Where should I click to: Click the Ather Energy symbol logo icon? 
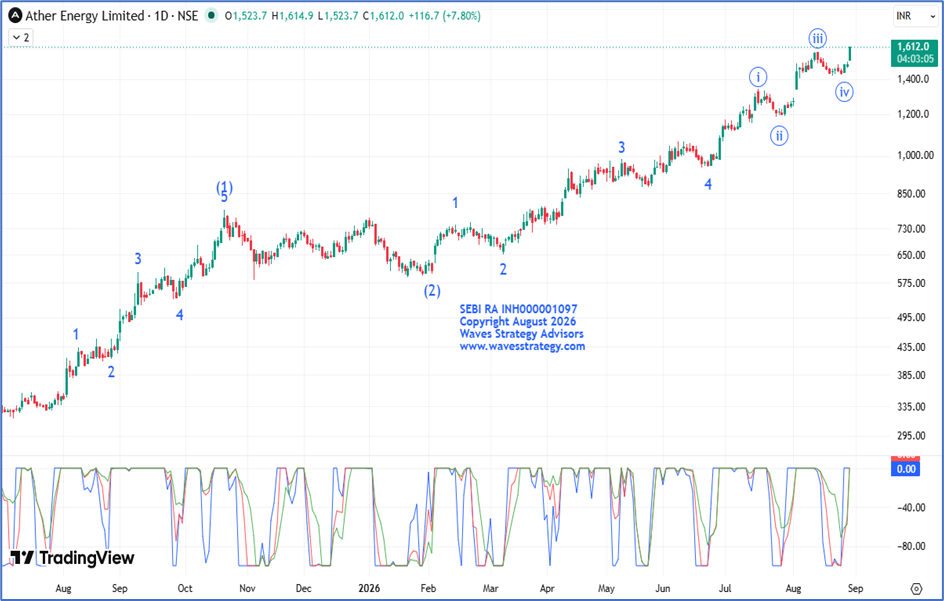click(15, 16)
